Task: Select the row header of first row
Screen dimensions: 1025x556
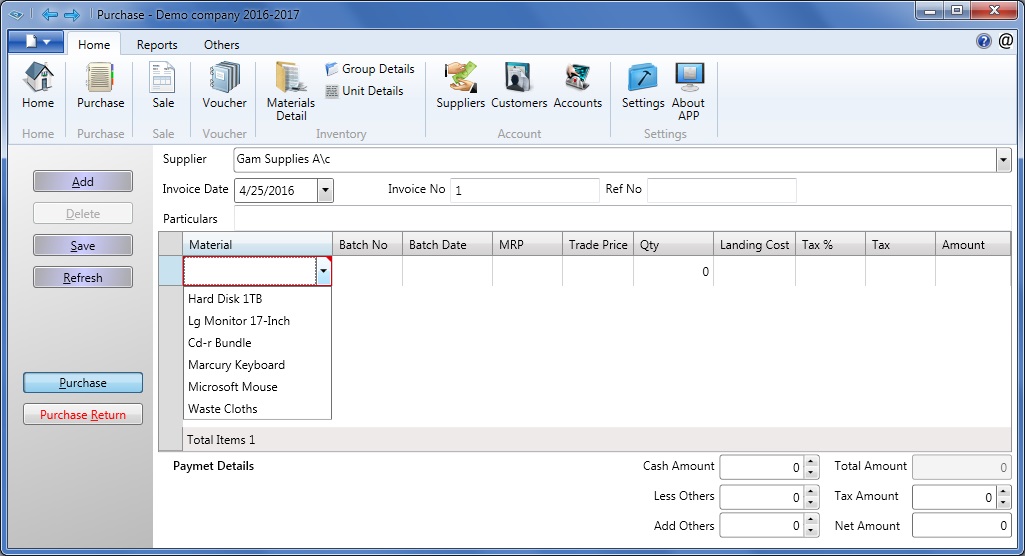Action: click(171, 271)
